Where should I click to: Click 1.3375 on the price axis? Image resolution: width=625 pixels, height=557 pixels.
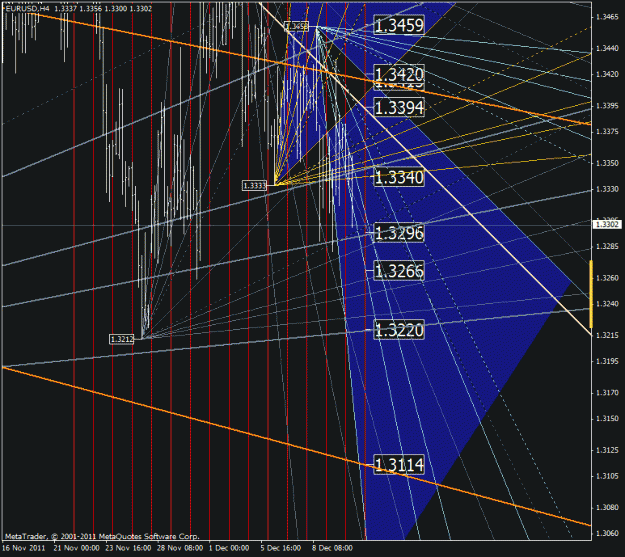pyautogui.click(x=607, y=132)
